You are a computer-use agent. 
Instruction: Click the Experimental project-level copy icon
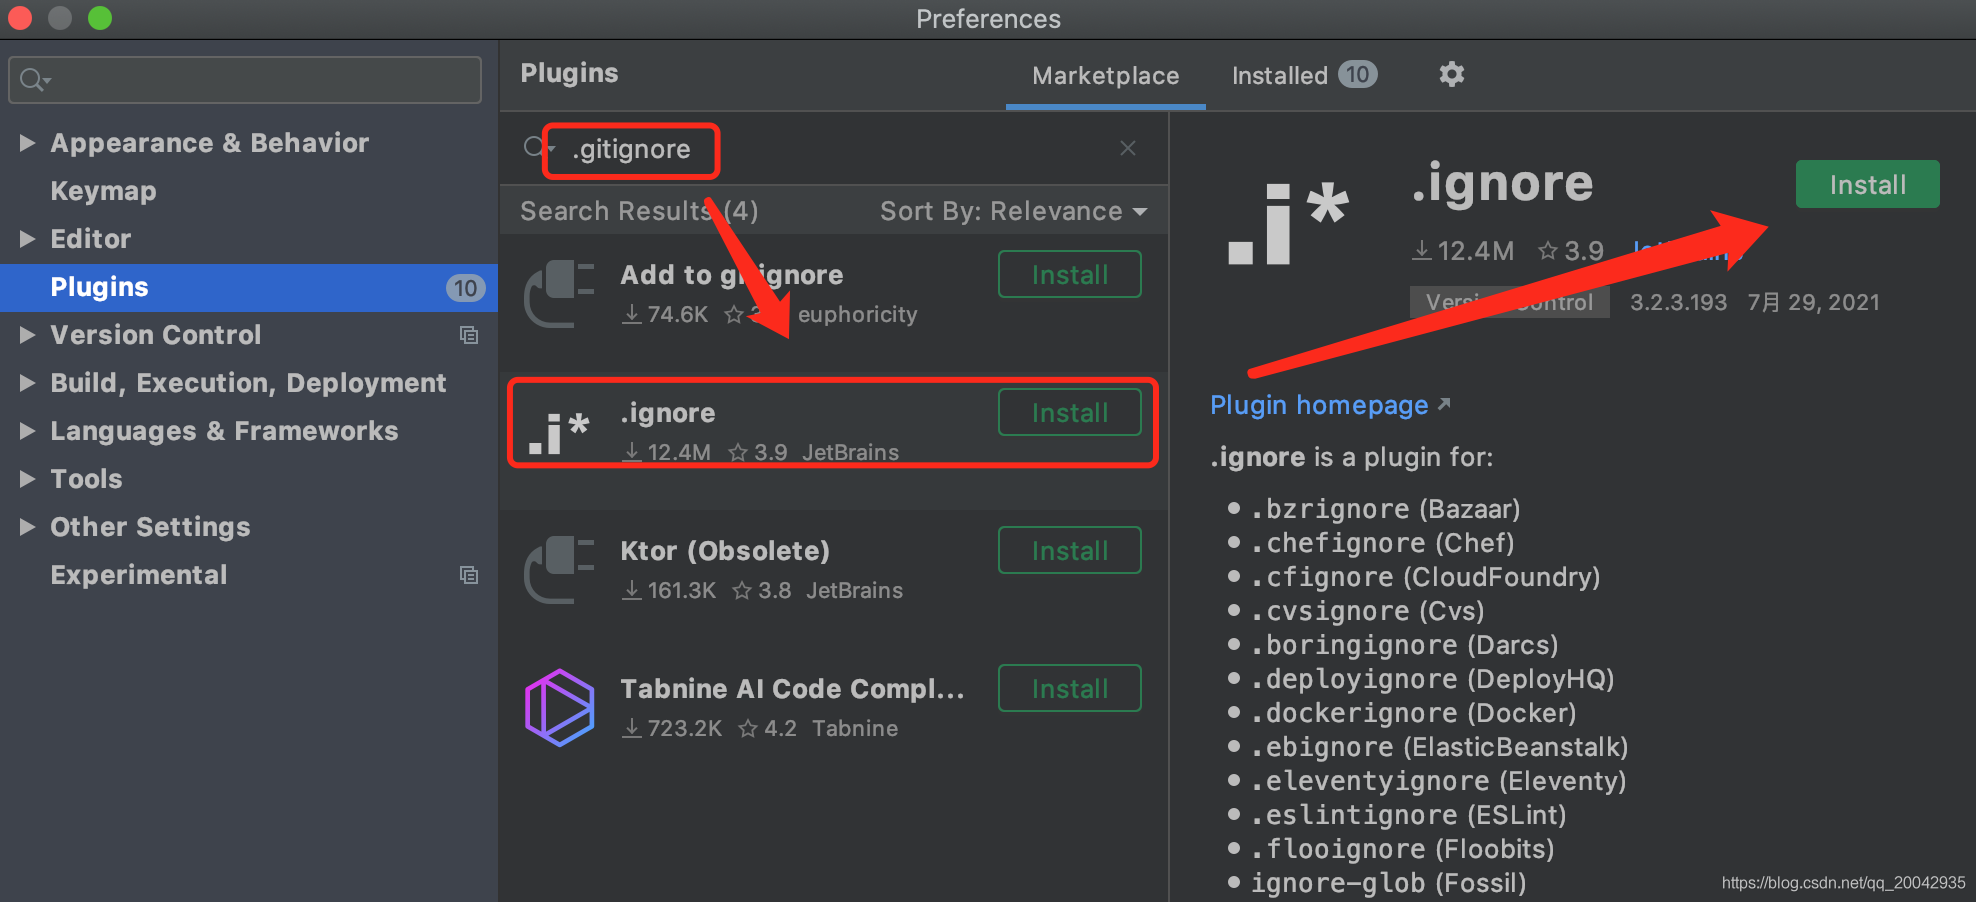468,575
